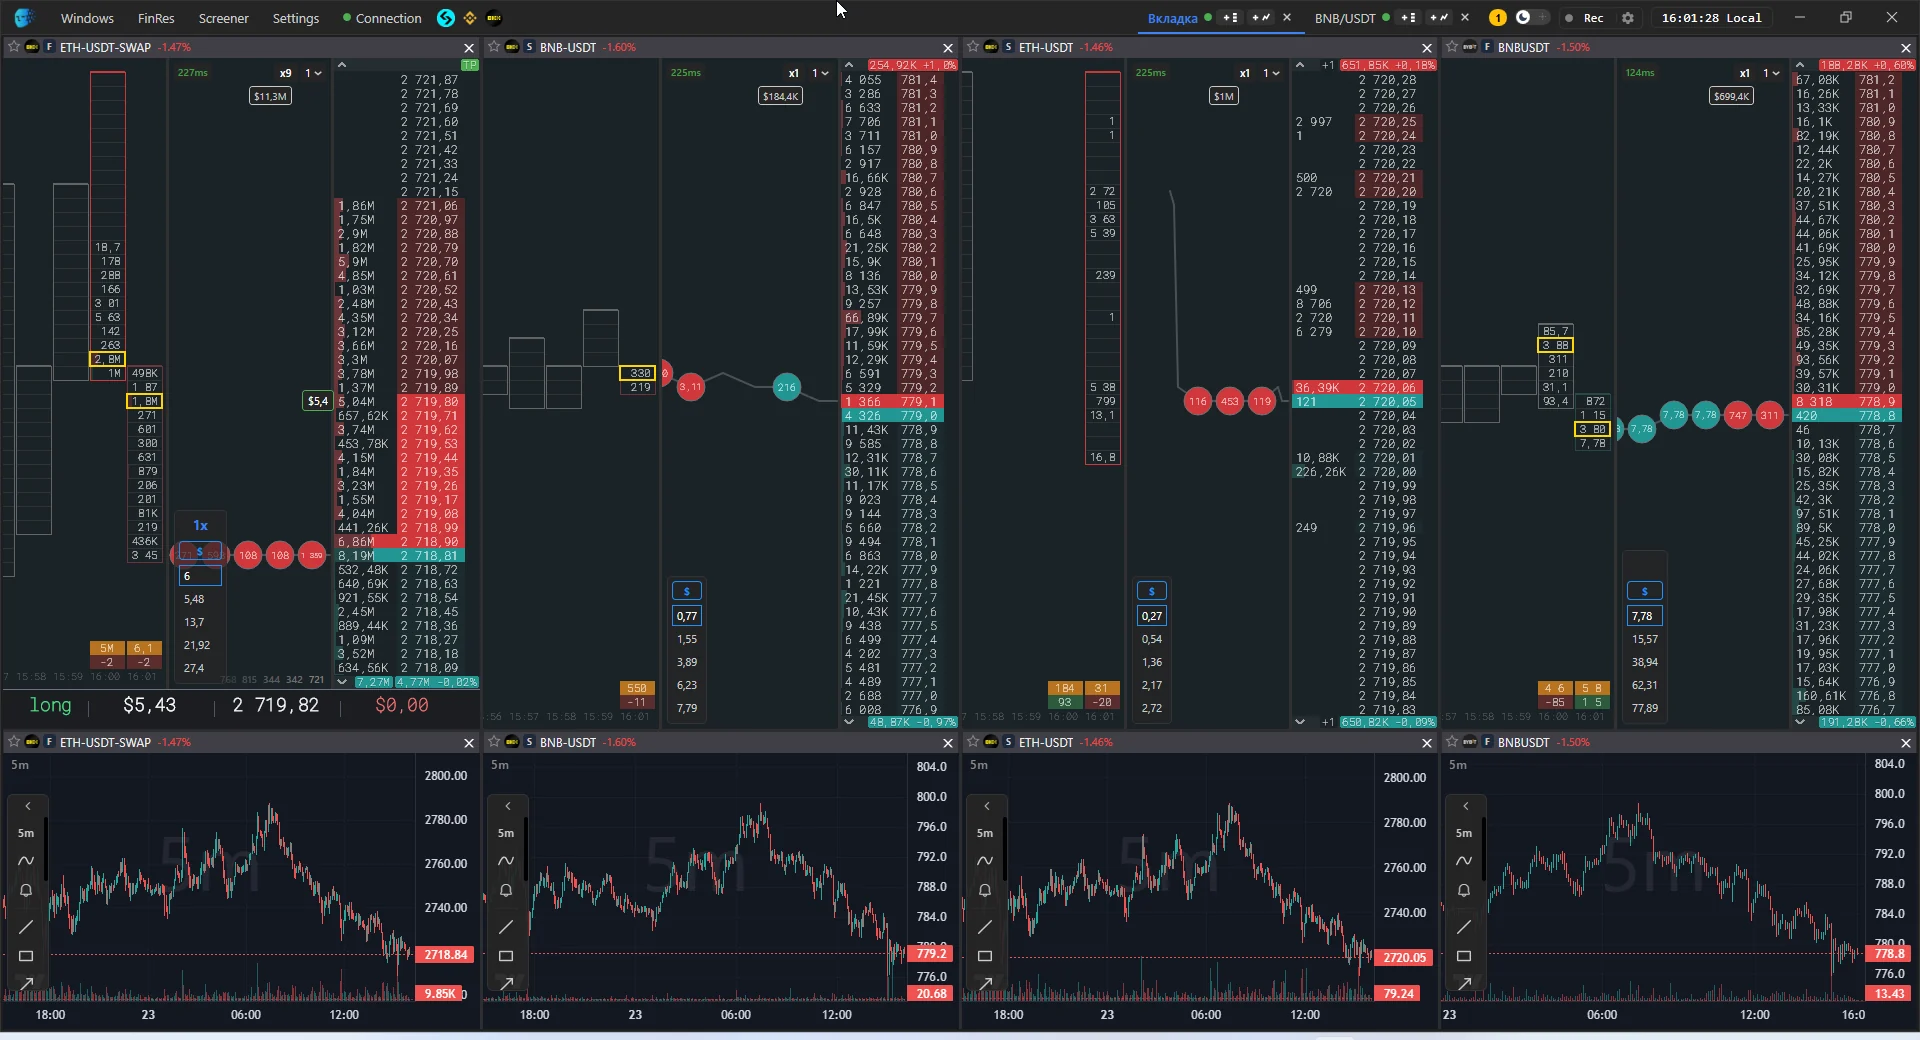Click the 16:01:28 Local clock display
The height and width of the screenshot is (1040, 1920).
pyautogui.click(x=1711, y=18)
